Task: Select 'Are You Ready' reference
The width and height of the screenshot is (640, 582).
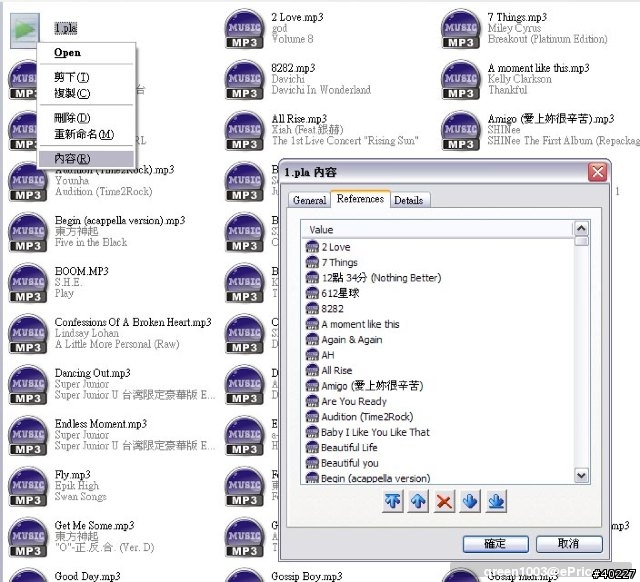Action: pyautogui.click(x=354, y=401)
